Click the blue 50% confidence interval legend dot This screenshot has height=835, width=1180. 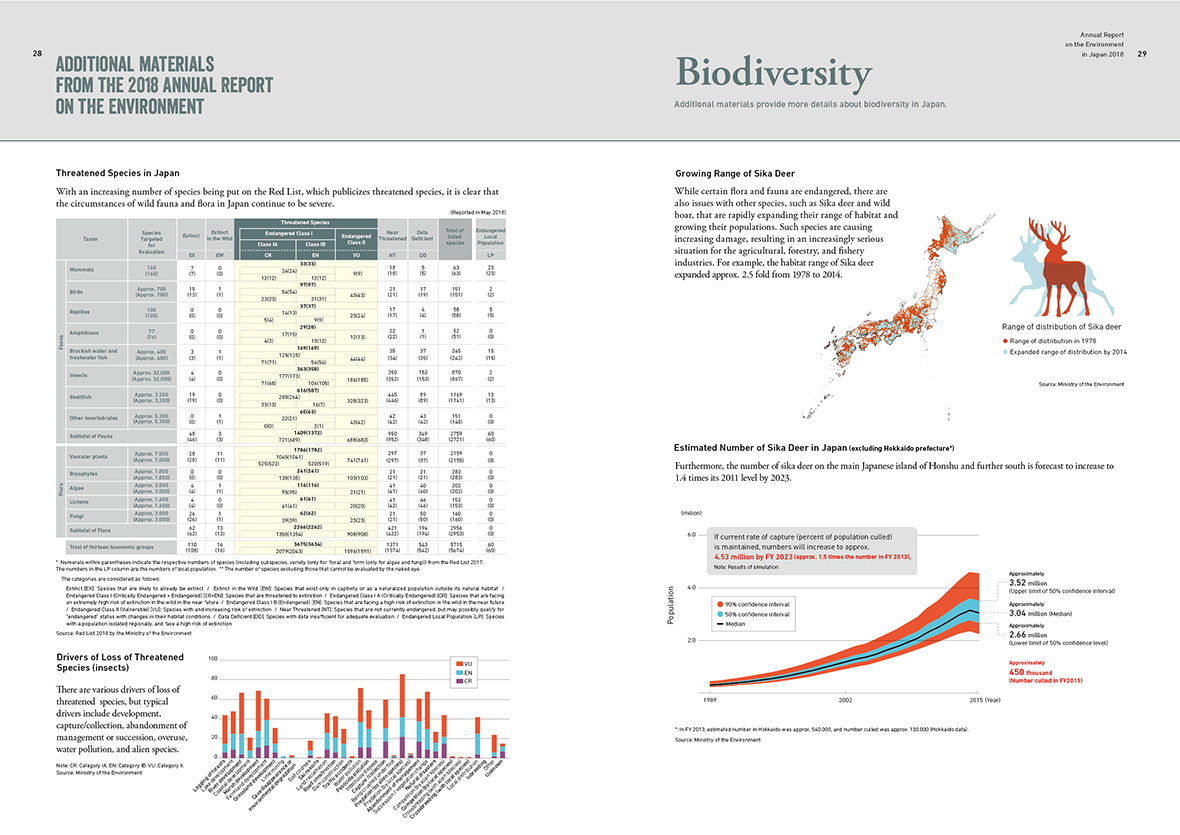click(720, 614)
